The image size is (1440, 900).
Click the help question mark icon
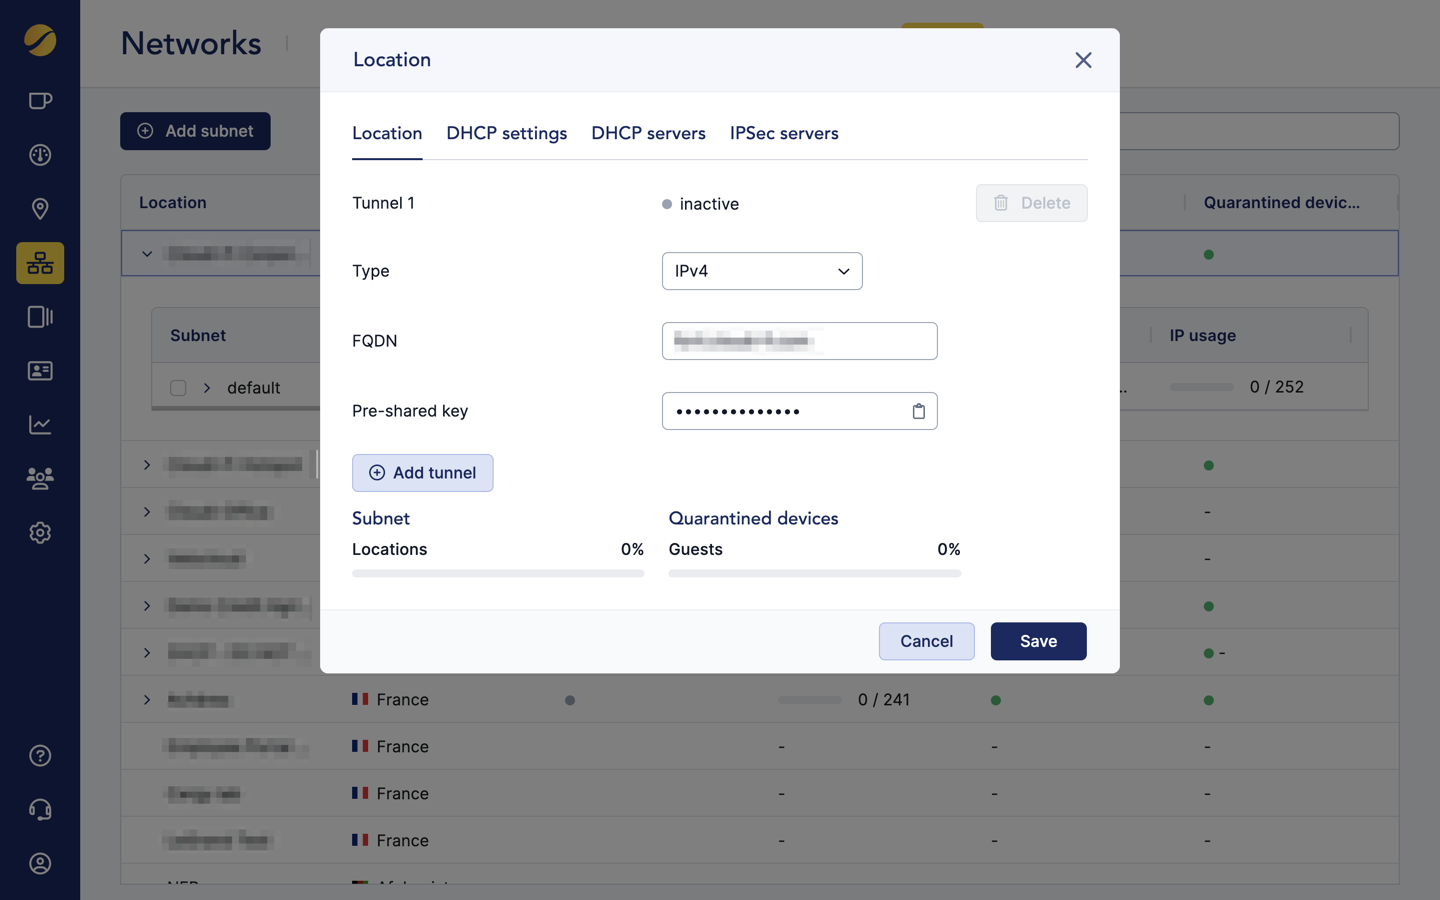click(x=40, y=756)
